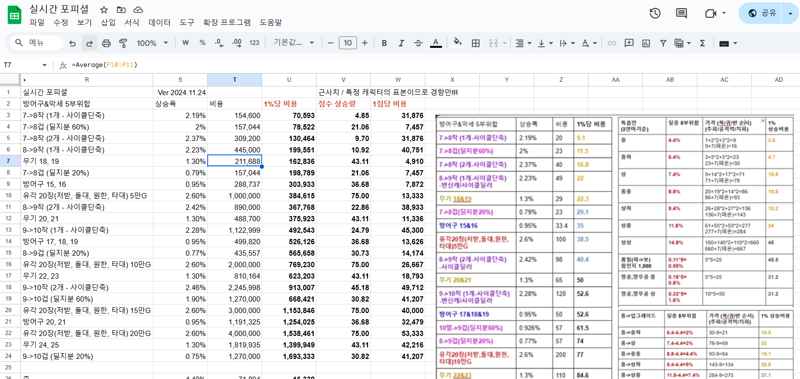Print the spreadsheet
Screen dimensions: 800x379
(x=106, y=43)
